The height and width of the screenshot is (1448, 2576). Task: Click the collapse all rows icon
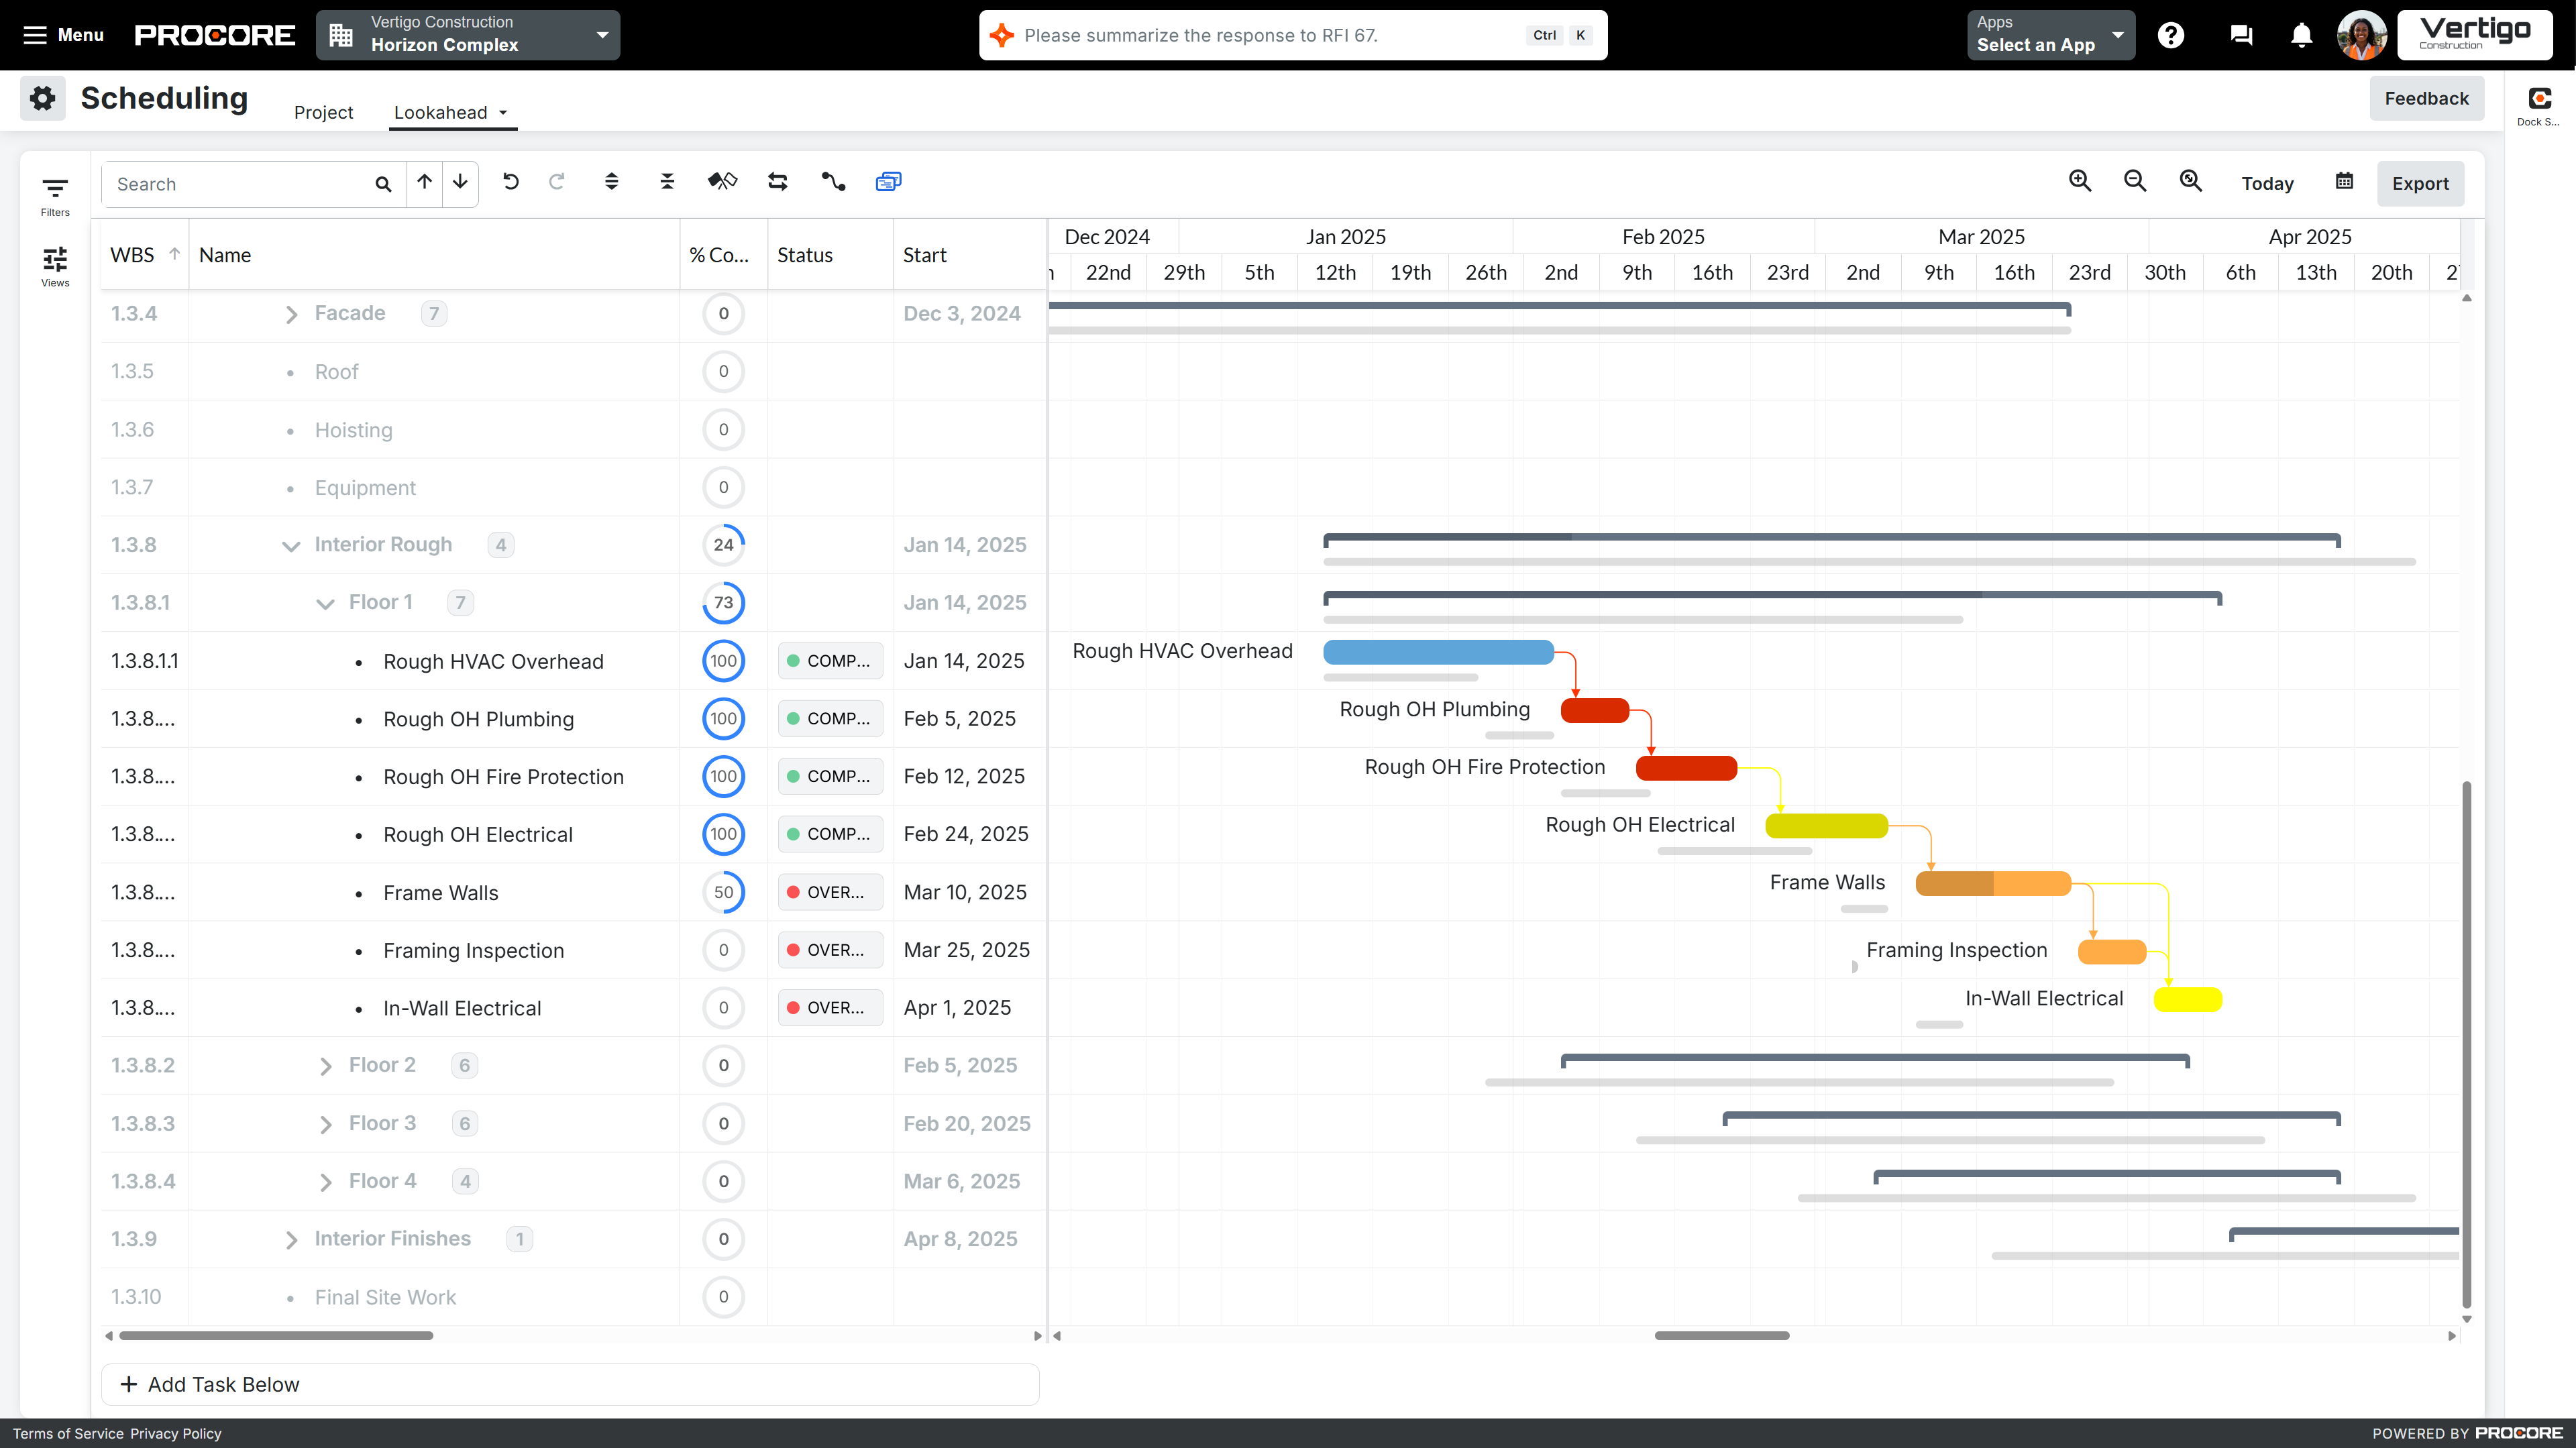pos(667,182)
